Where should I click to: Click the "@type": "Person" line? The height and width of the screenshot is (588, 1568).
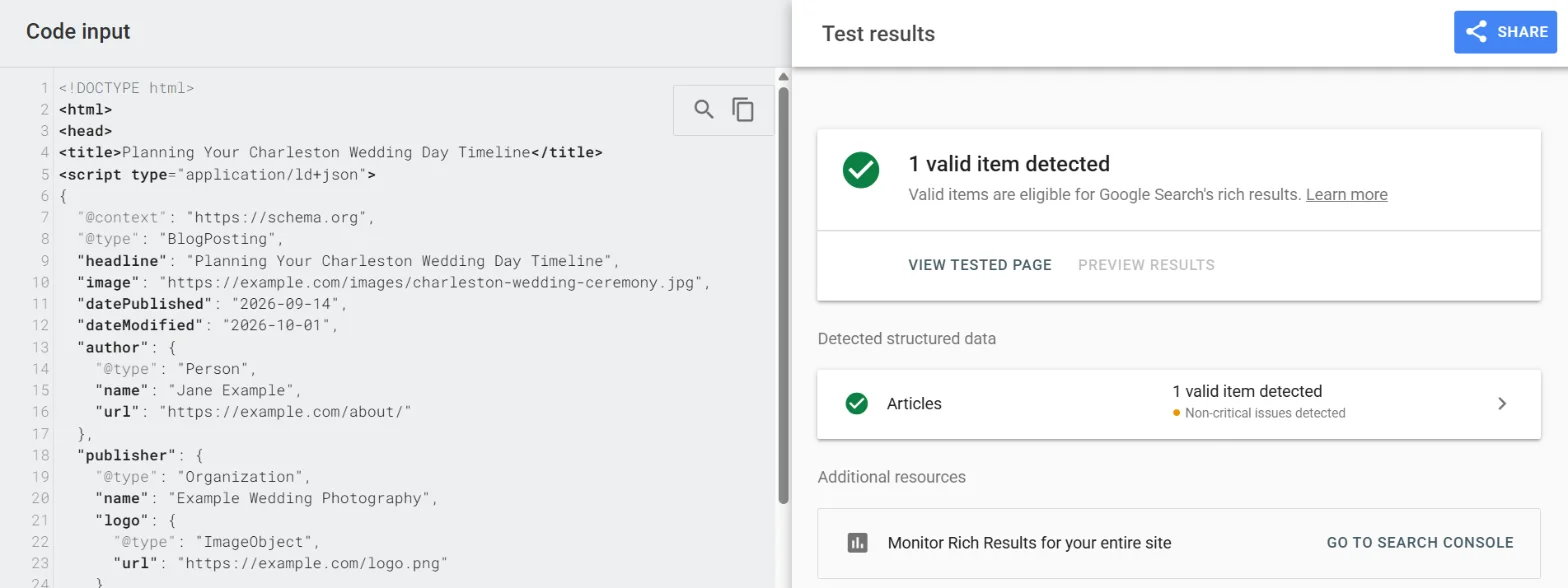[x=176, y=369]
